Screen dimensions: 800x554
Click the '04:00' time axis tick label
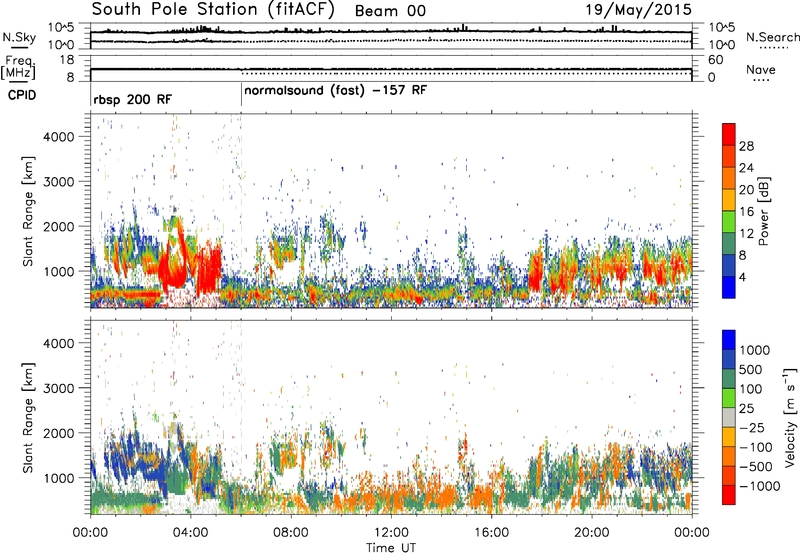pyautogui.click(x=191, y=533)
